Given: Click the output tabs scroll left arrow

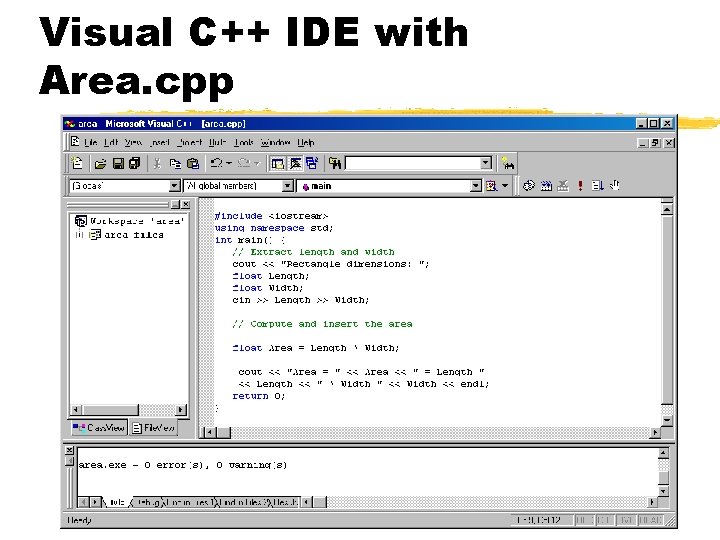Looking at the screenshot, I should click(x=83, y=502).
